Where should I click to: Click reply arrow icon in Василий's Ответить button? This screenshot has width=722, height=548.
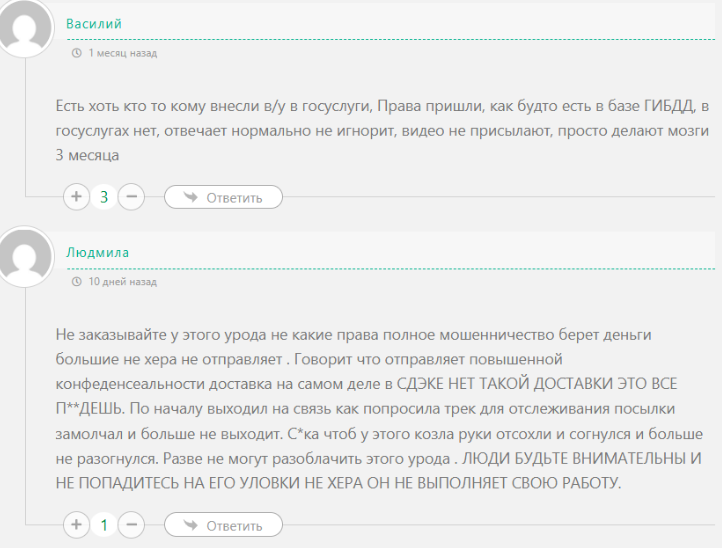tap(190, 197)
